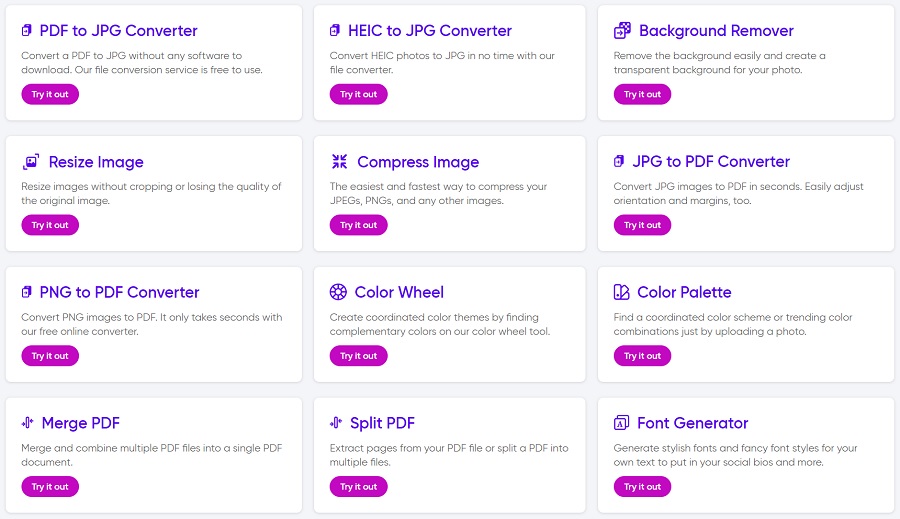Click the Color Wheel icon
900x519 pixels.
(337, 293)
